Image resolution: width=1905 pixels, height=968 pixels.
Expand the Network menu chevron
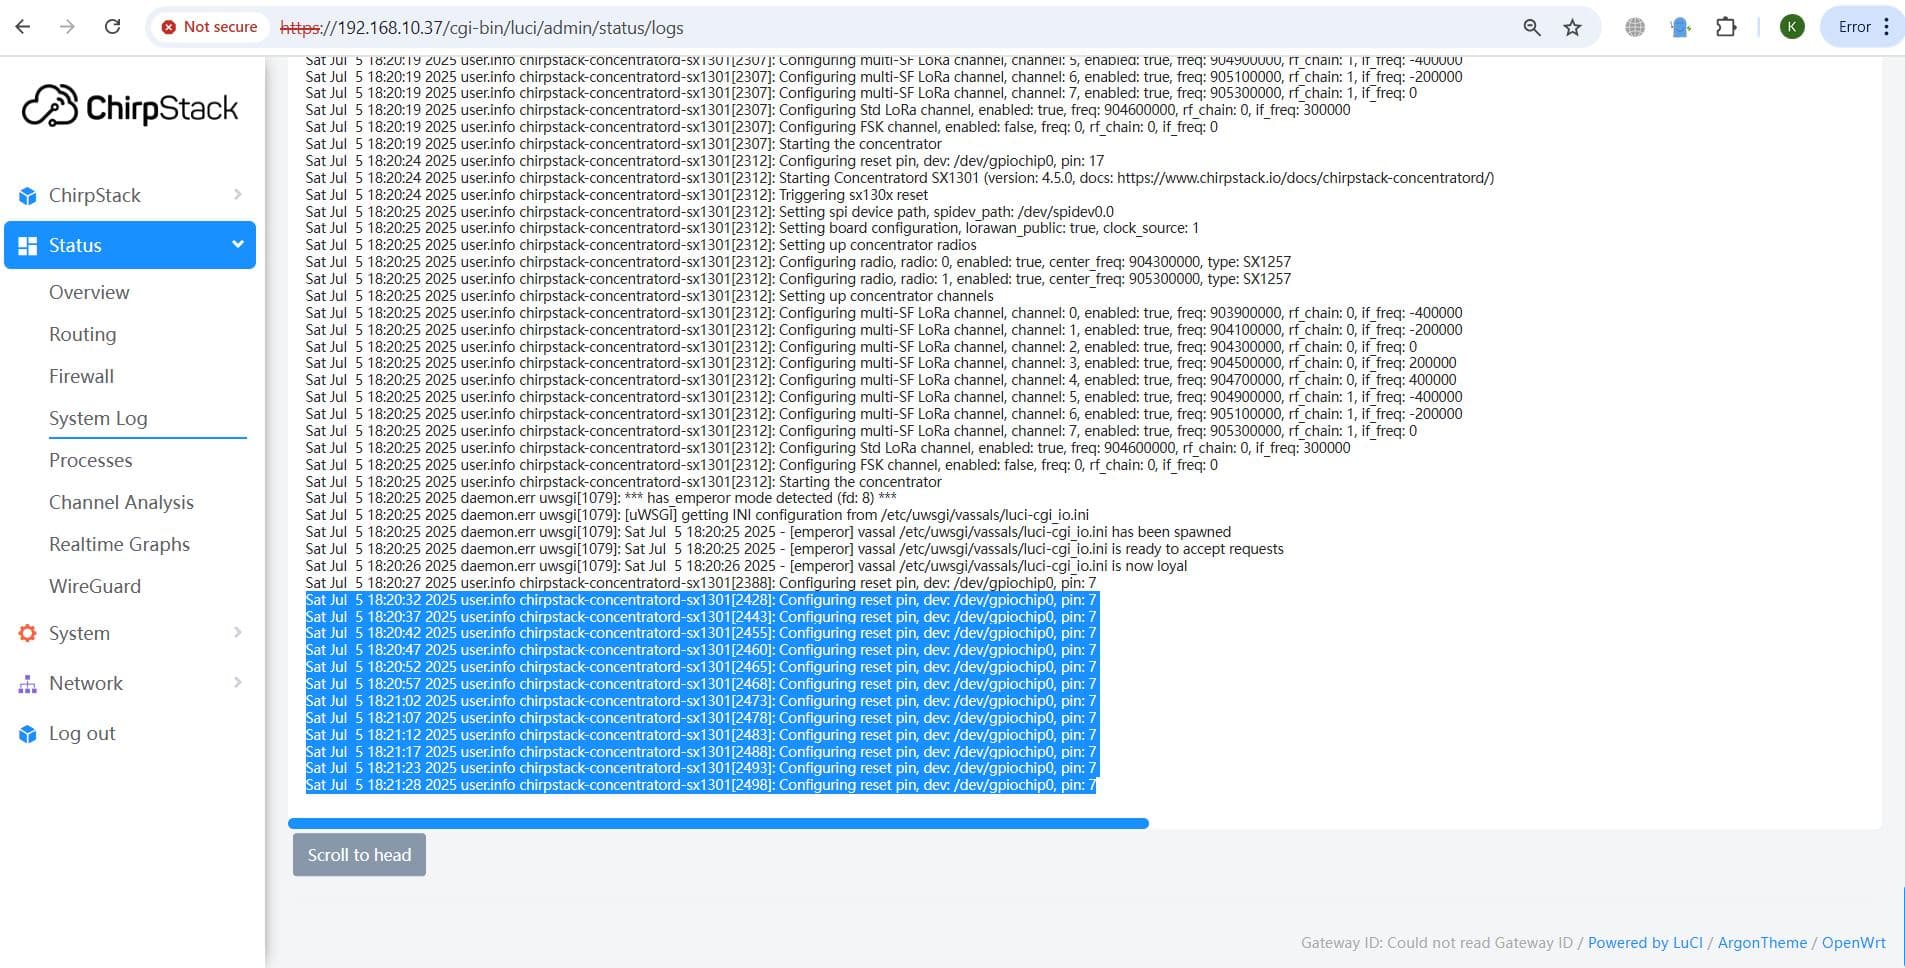pos(238,682)
